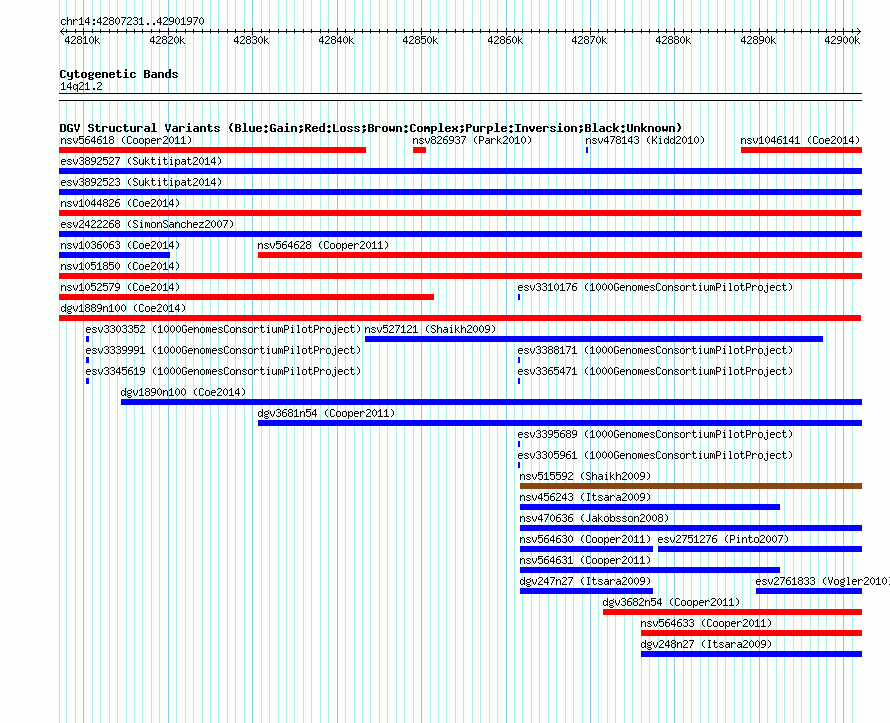Select the nsv564631 (Cooper2011) label
Viewport: 890px width, 723px height.
tap(585, 560)
